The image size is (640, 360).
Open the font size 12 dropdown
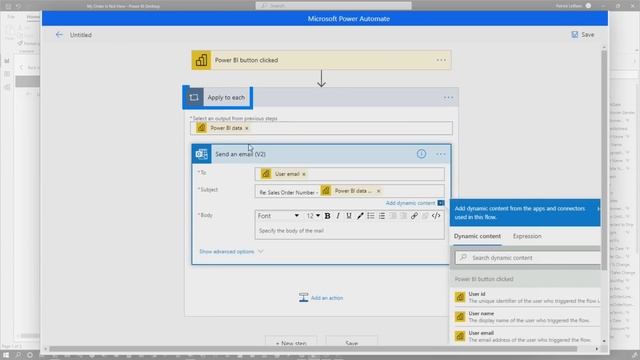click(x=313, y=216)
